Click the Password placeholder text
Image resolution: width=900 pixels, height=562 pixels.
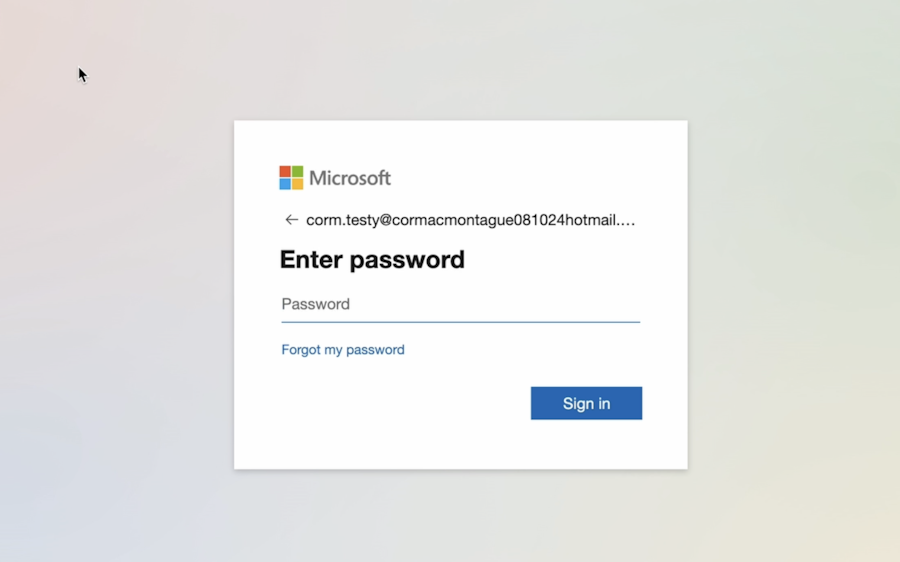pyautogui.click(x=315, y=304)
